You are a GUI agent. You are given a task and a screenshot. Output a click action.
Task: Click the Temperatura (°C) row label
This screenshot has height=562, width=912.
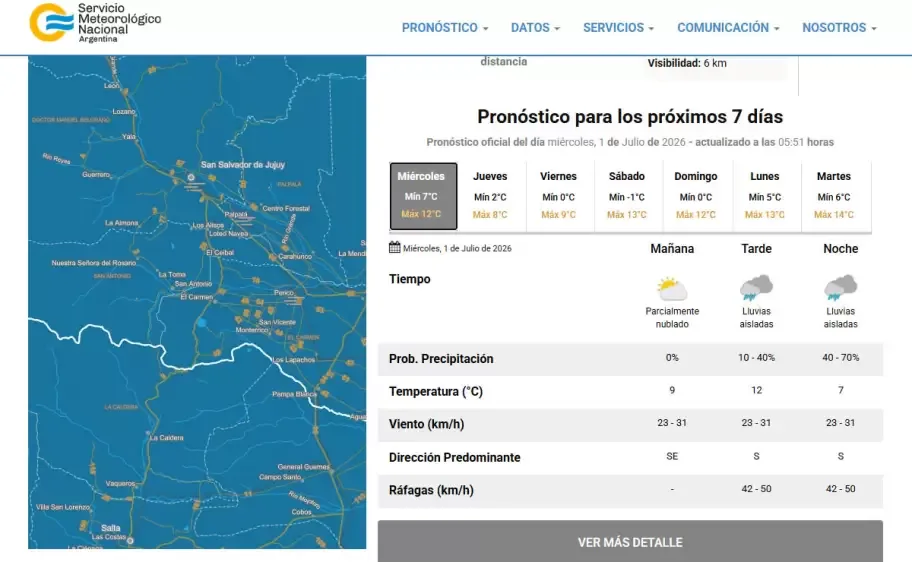[436, 392]
